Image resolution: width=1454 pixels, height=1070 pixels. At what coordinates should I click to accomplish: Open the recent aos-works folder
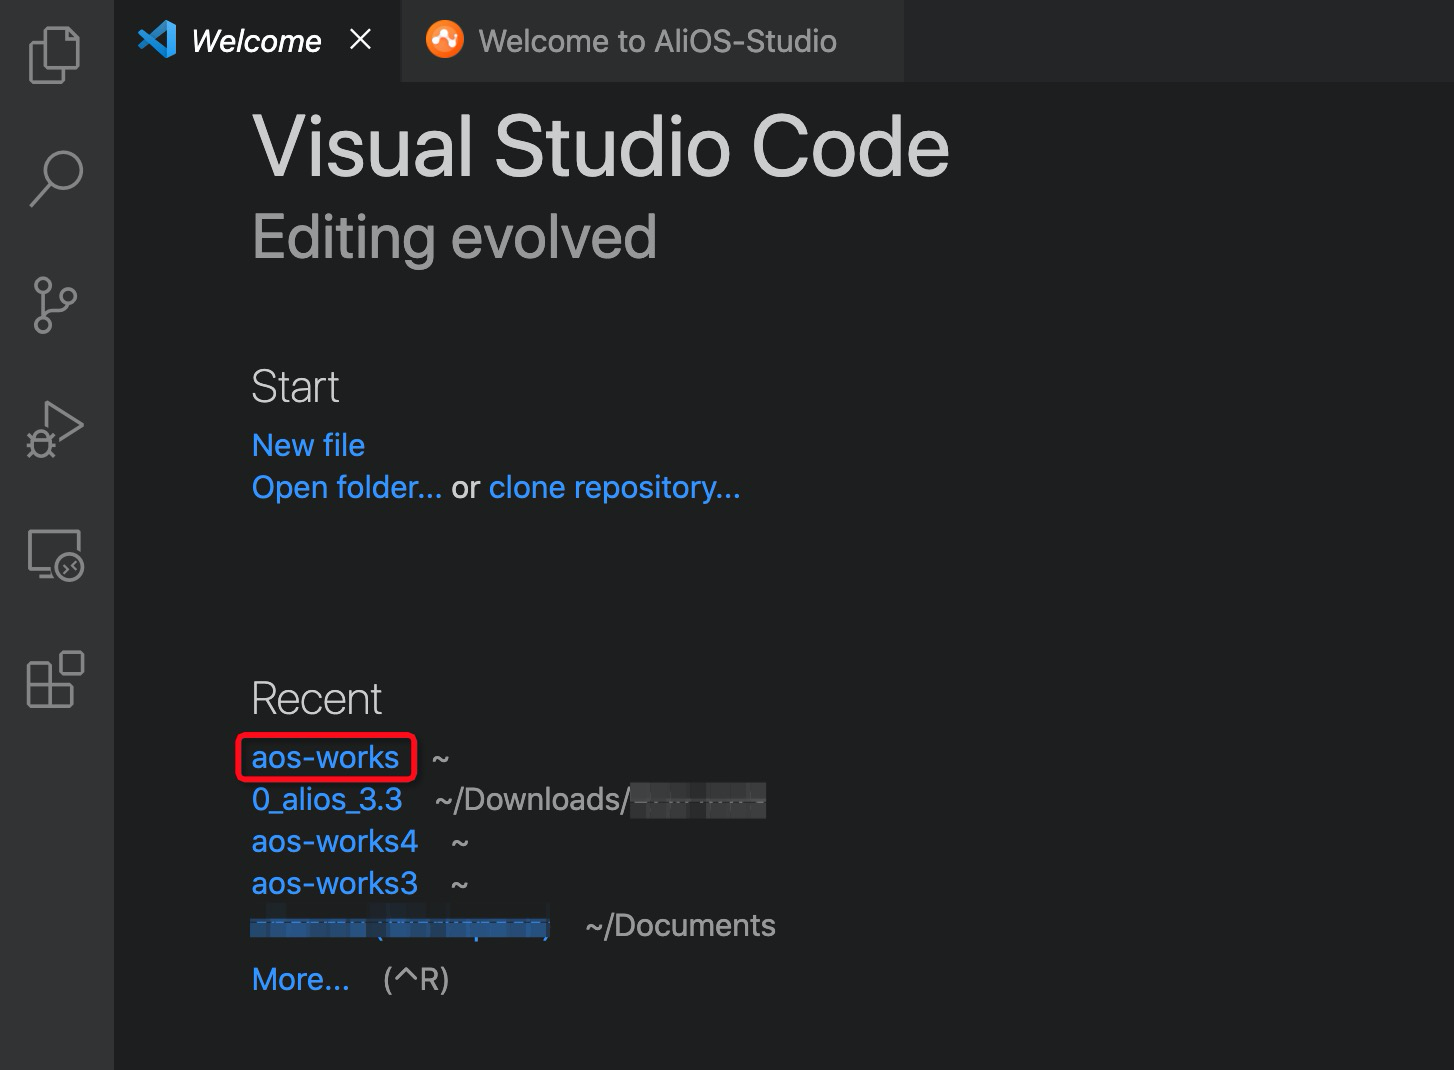pos(325,757)
